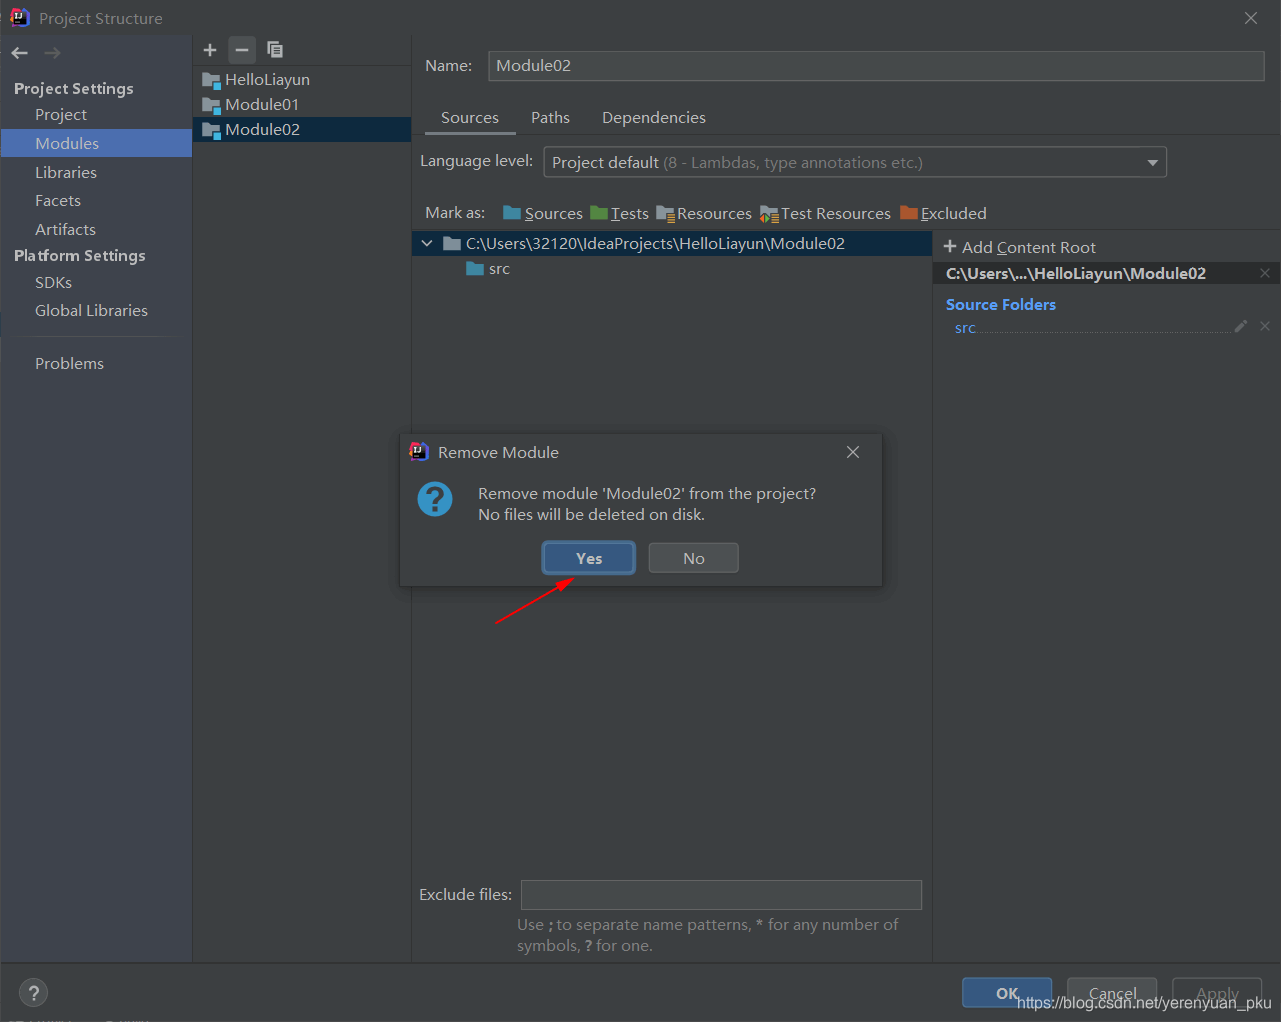The width and height of the screenshot is (1281, 1022).
Task: Select the src folder in content tree
Action: point(489,269)
